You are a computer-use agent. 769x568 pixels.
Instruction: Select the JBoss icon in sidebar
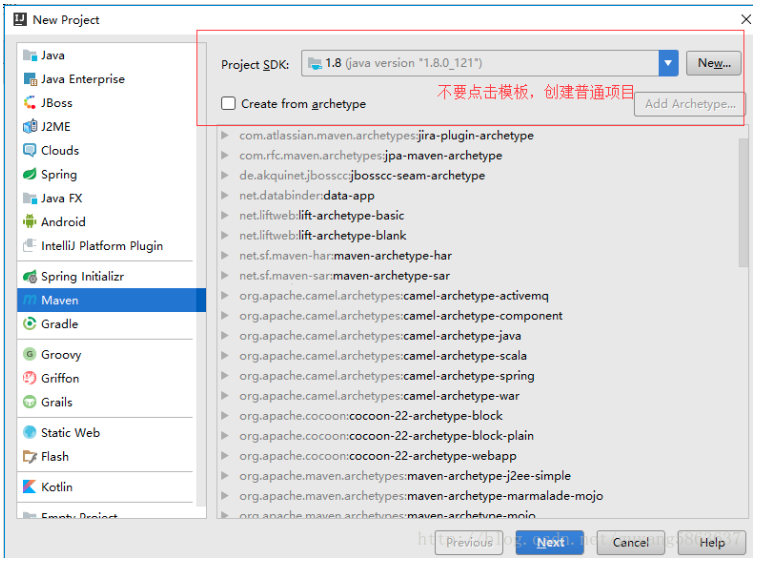(30, 103)
